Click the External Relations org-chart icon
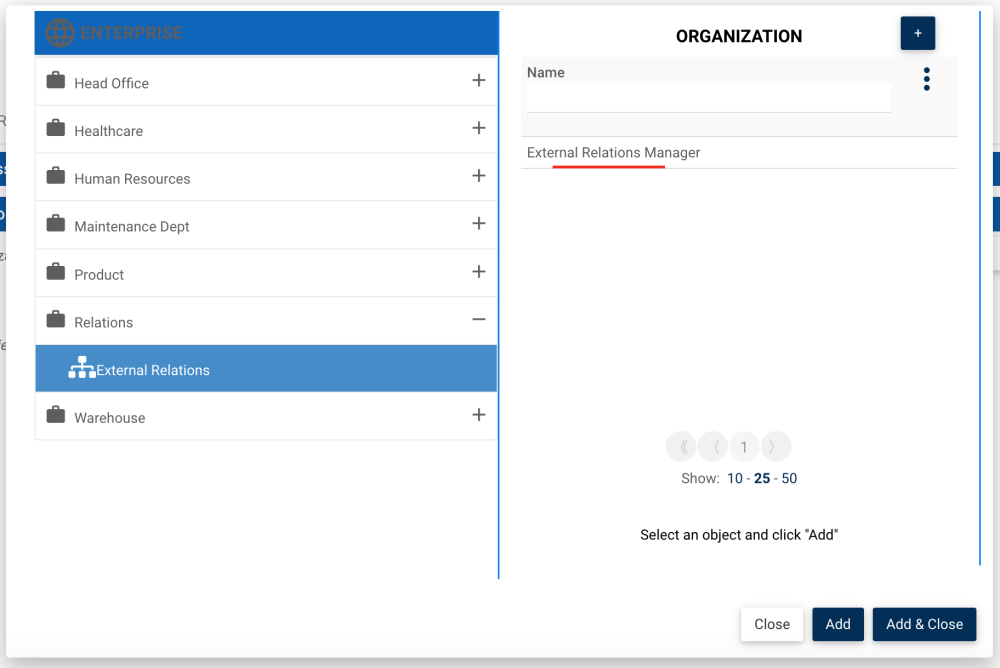 coord(82,367)
